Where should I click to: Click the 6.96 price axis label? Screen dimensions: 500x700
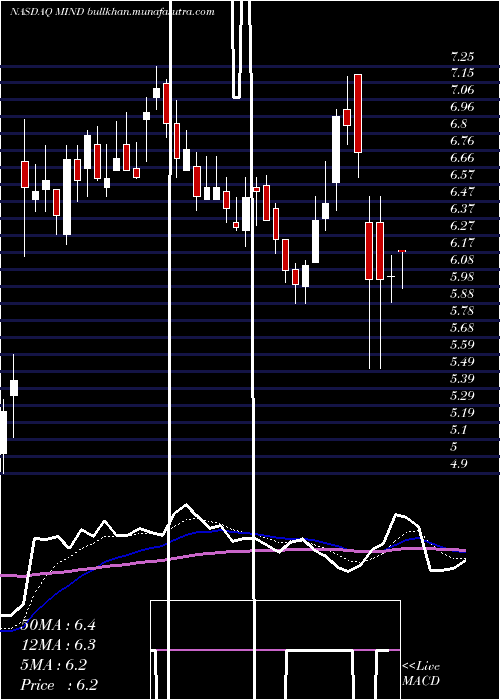pos(462,107)
